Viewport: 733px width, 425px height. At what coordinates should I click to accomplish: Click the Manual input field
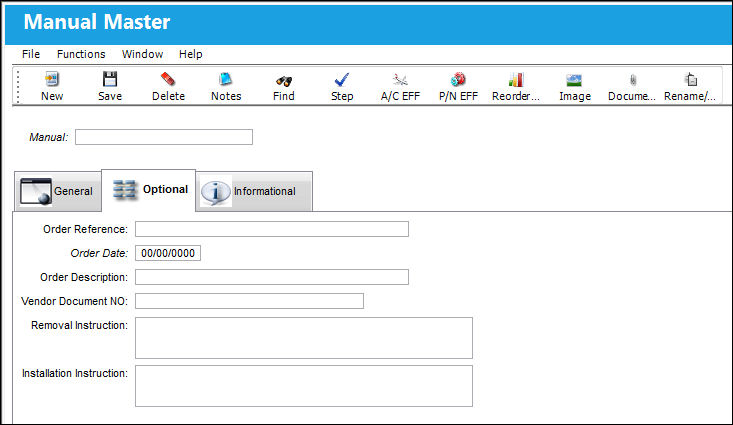tap(164, 137)
